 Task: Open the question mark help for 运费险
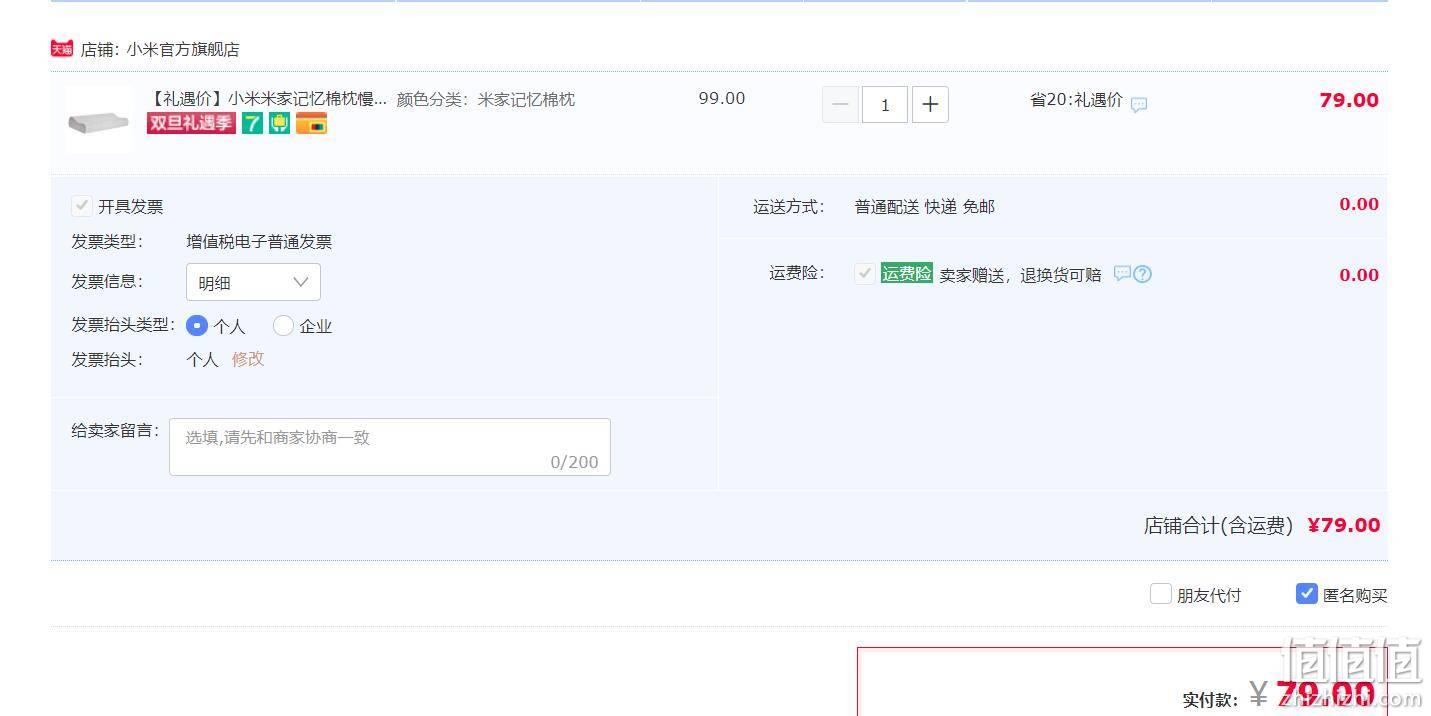tap(1142, 274)
